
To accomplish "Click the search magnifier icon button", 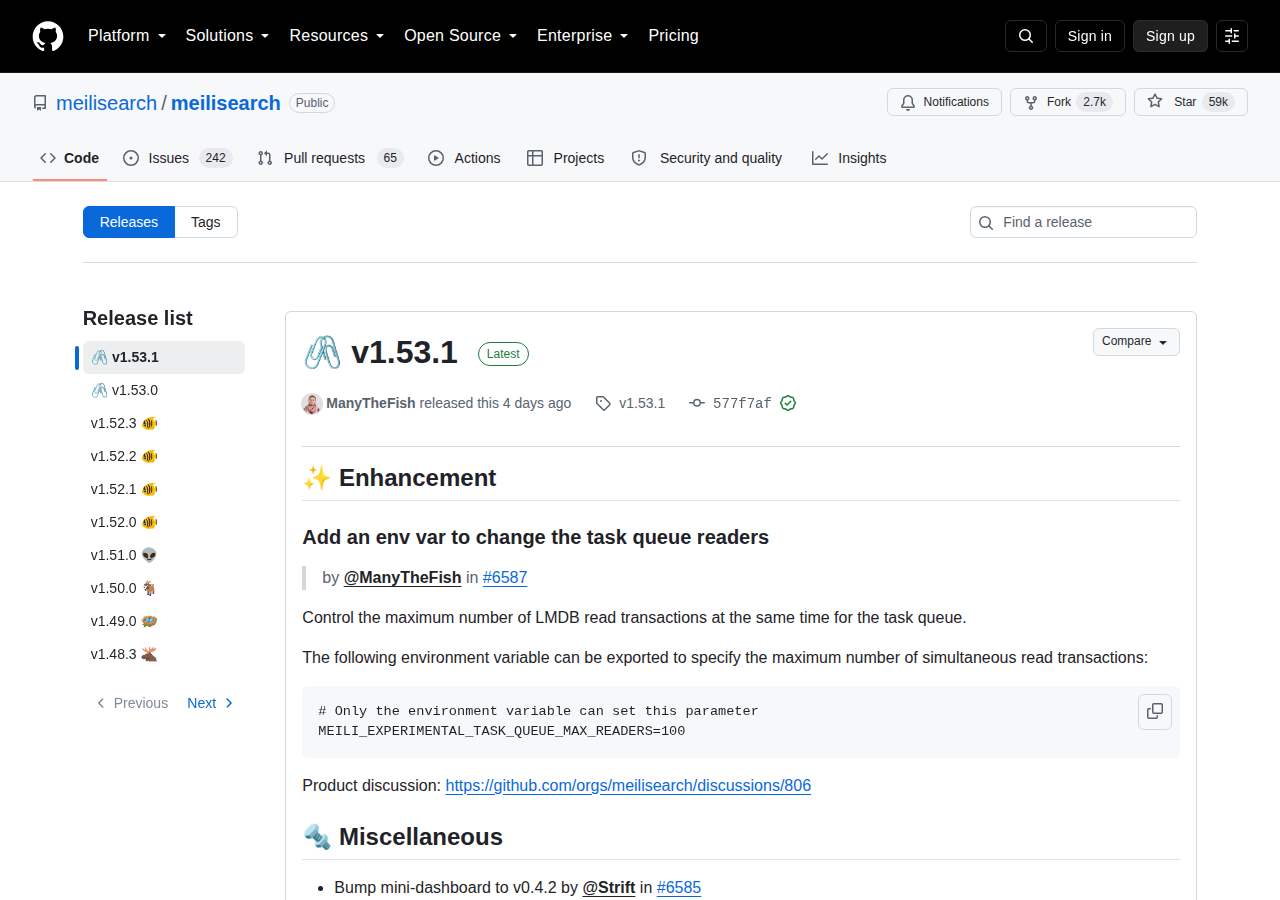I will coord(1026,36).
